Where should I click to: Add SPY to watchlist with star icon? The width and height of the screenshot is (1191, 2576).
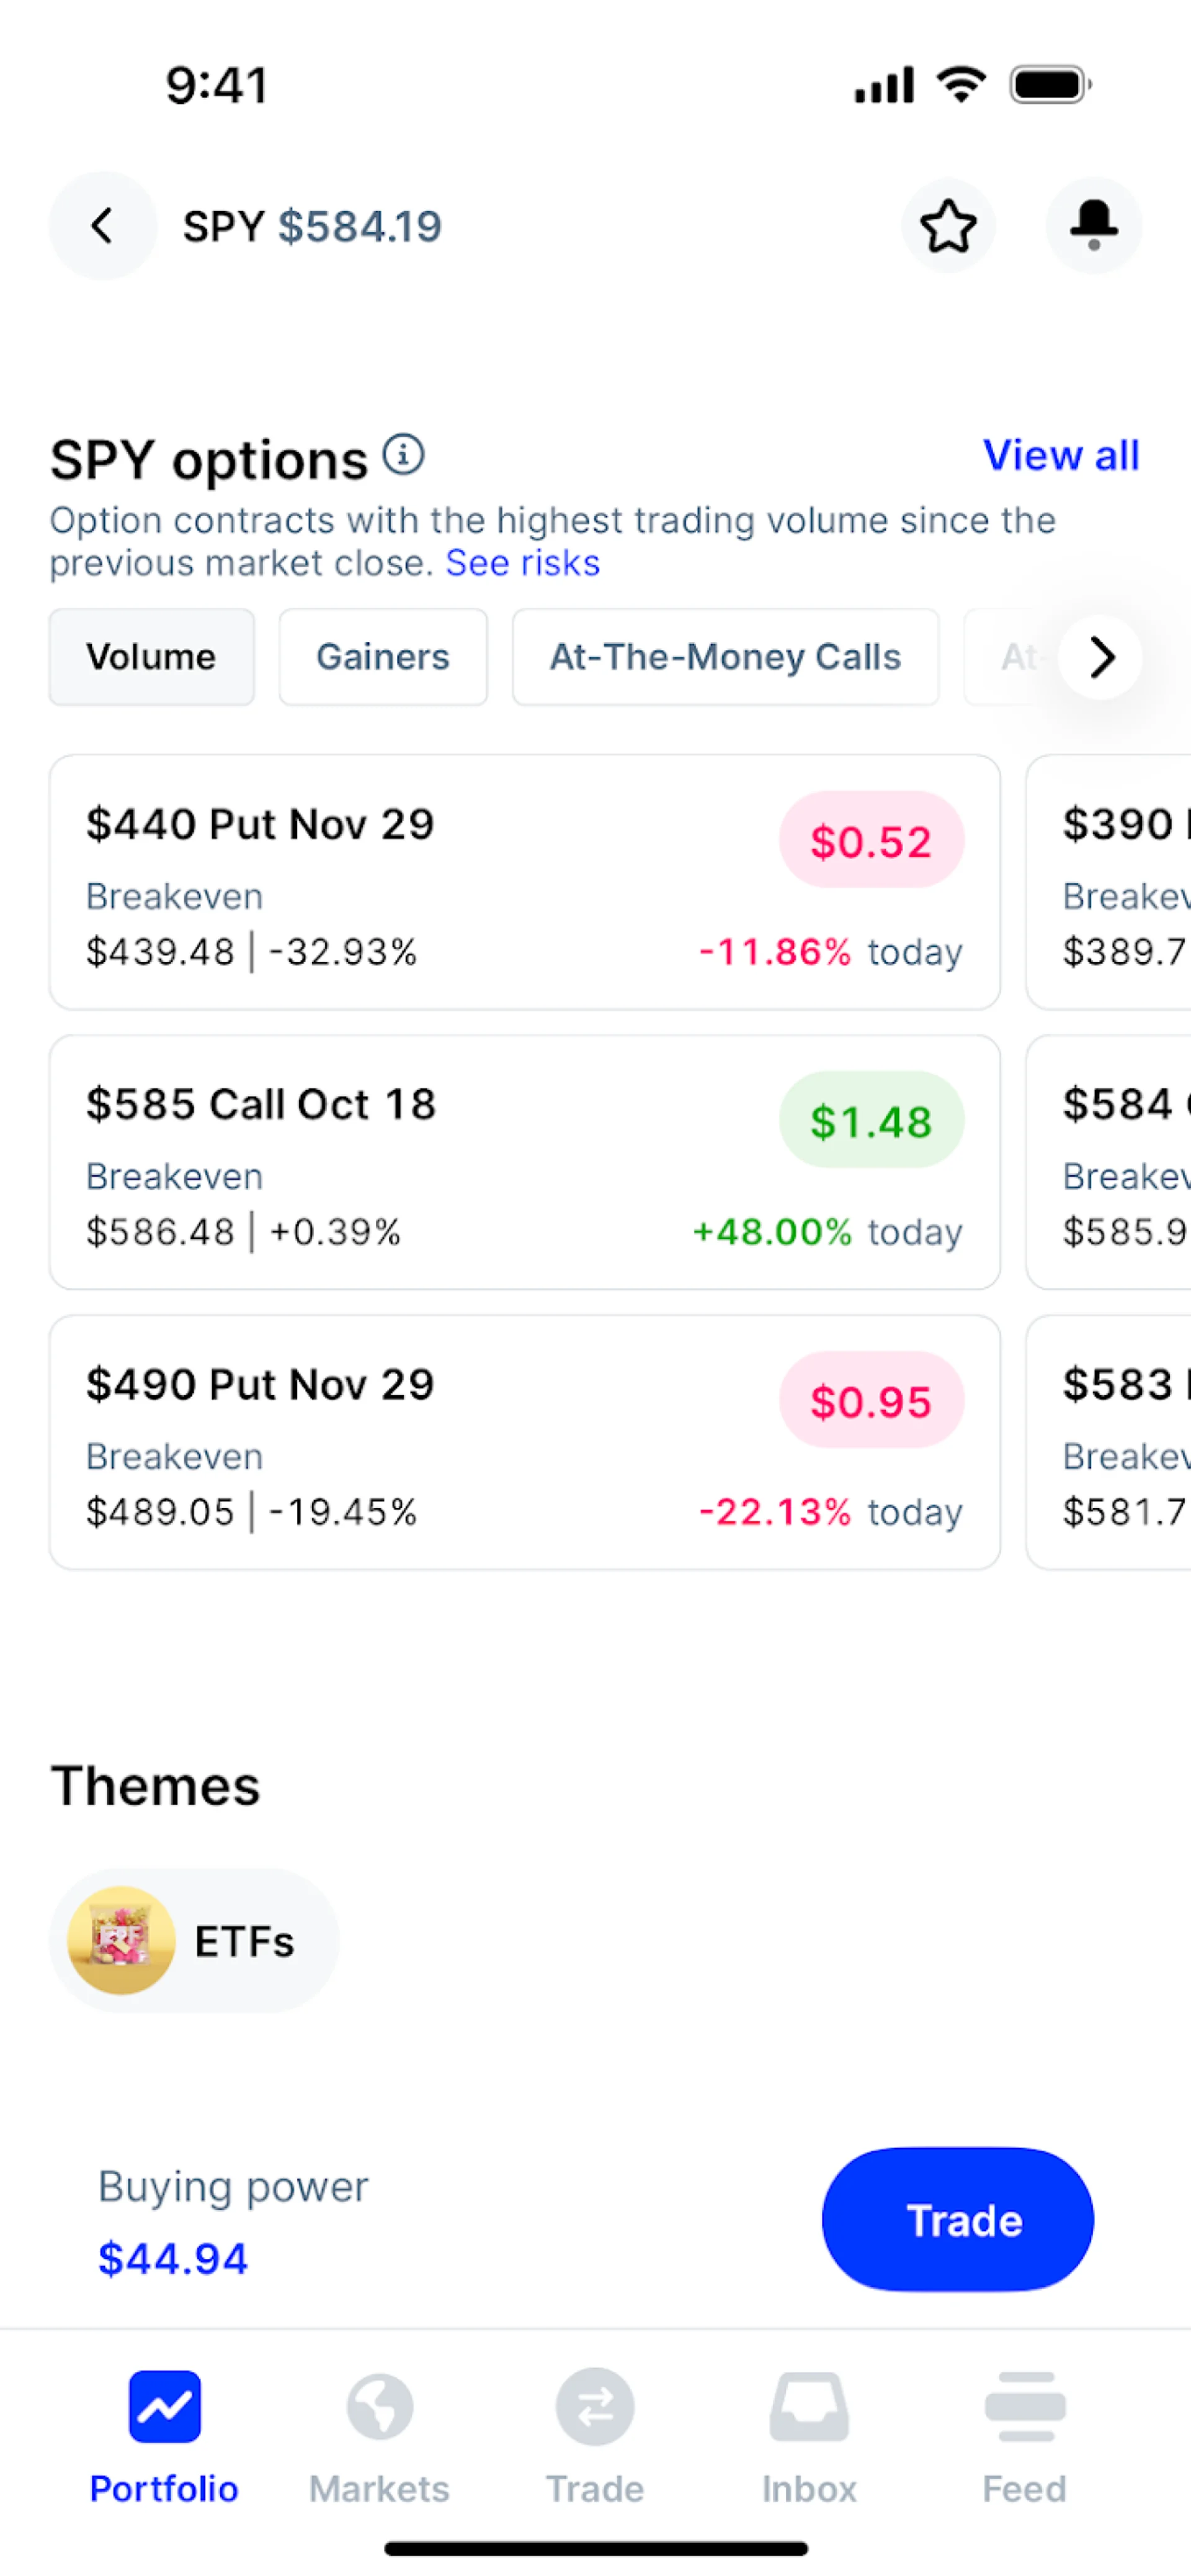coord(947,226)
